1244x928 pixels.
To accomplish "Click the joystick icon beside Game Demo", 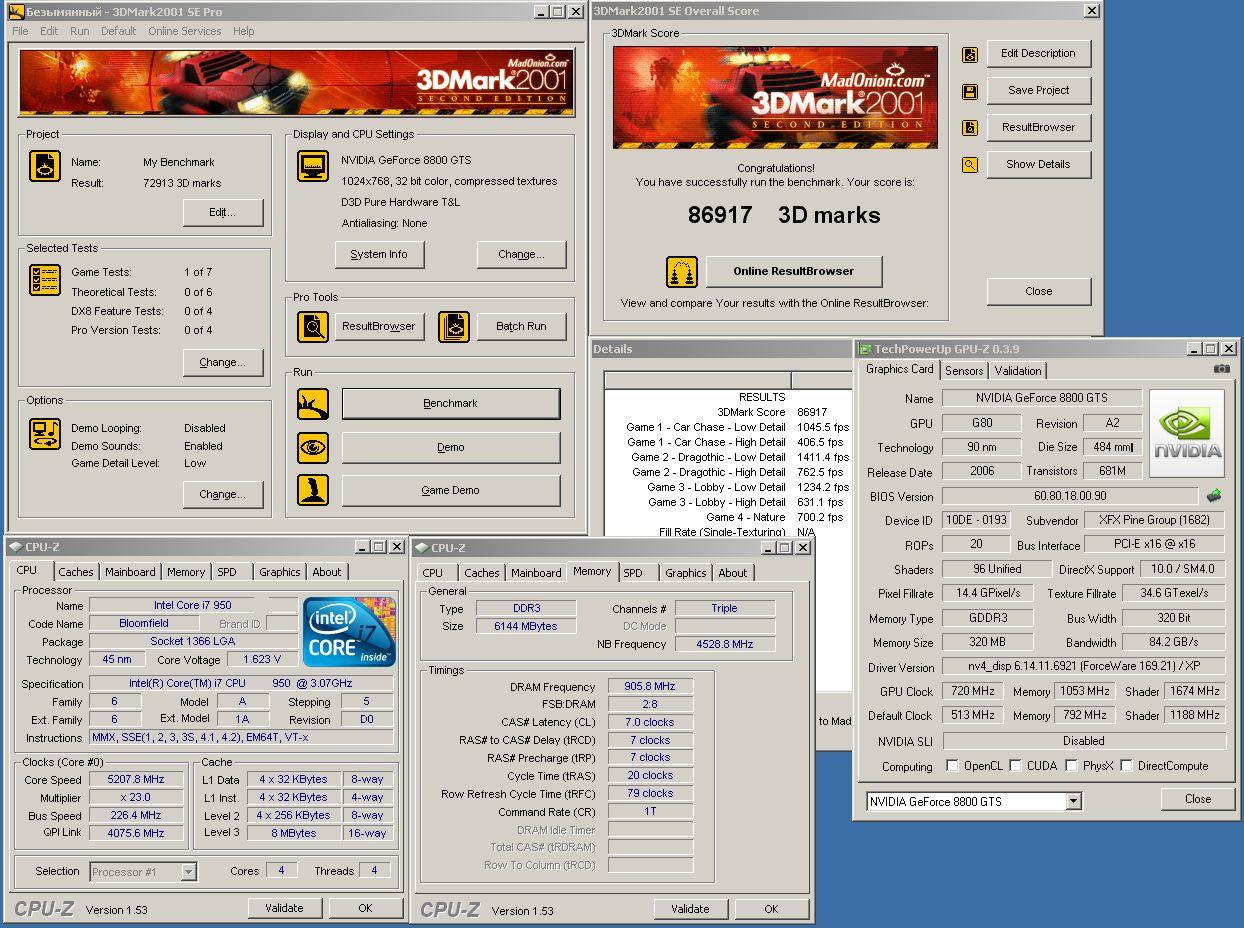I will pos(313,490).
